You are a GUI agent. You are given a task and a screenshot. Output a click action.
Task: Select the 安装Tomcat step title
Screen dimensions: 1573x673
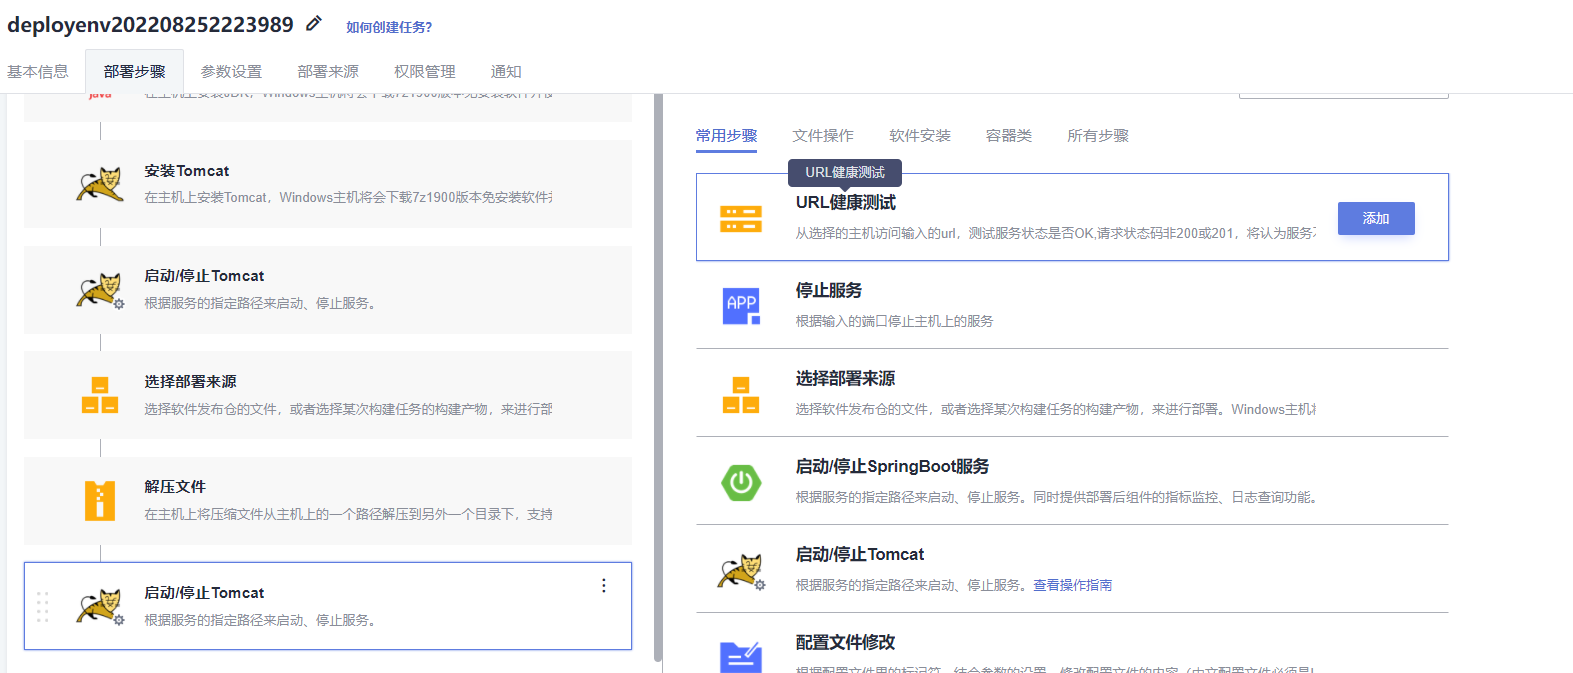(187, 171)
